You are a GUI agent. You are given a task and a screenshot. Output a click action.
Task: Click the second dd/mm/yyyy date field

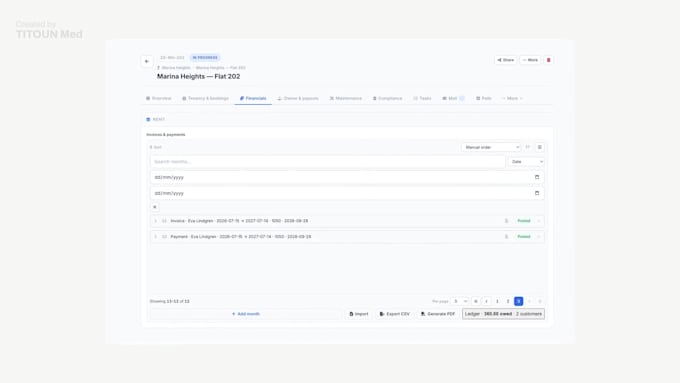click(x=347, y=193)
